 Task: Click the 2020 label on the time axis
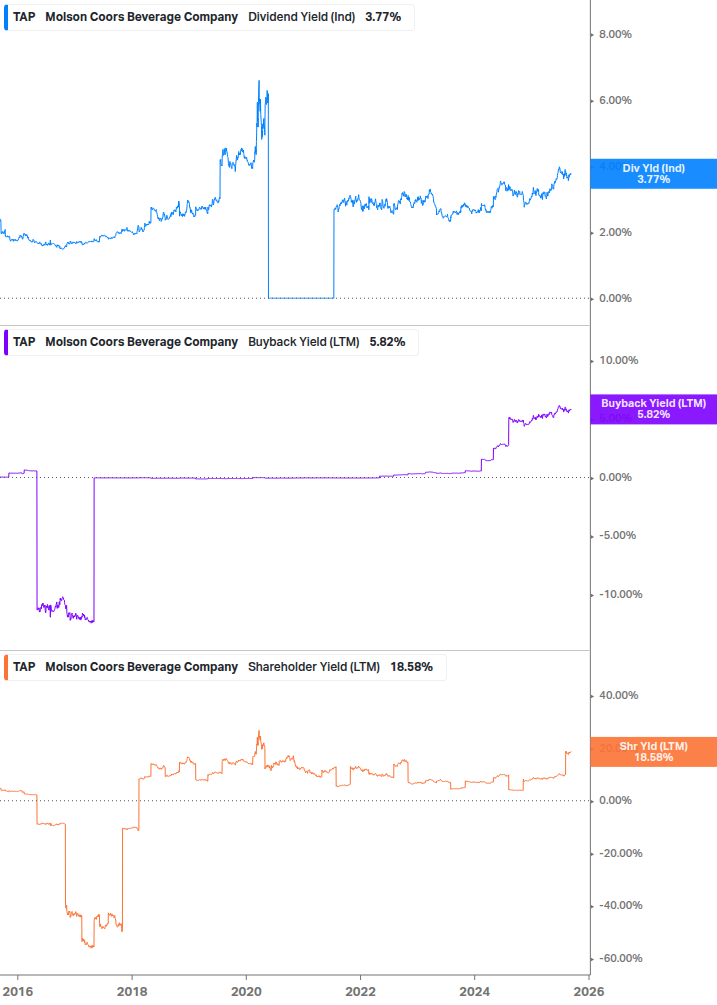246,992
